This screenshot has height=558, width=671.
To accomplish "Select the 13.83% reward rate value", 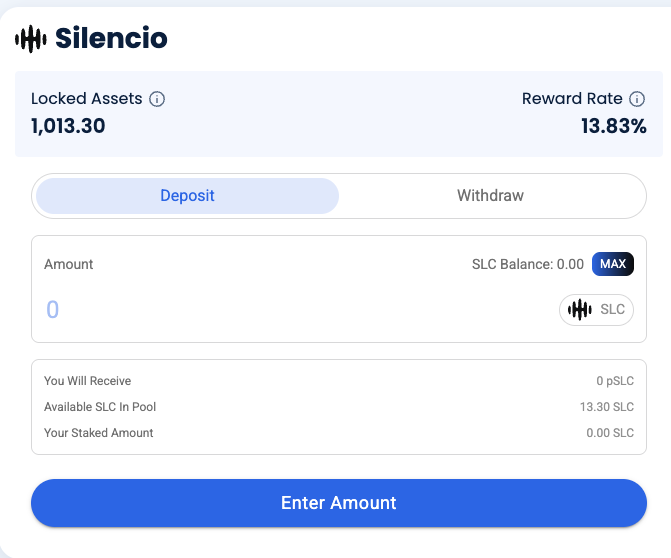I will point(614,126).
